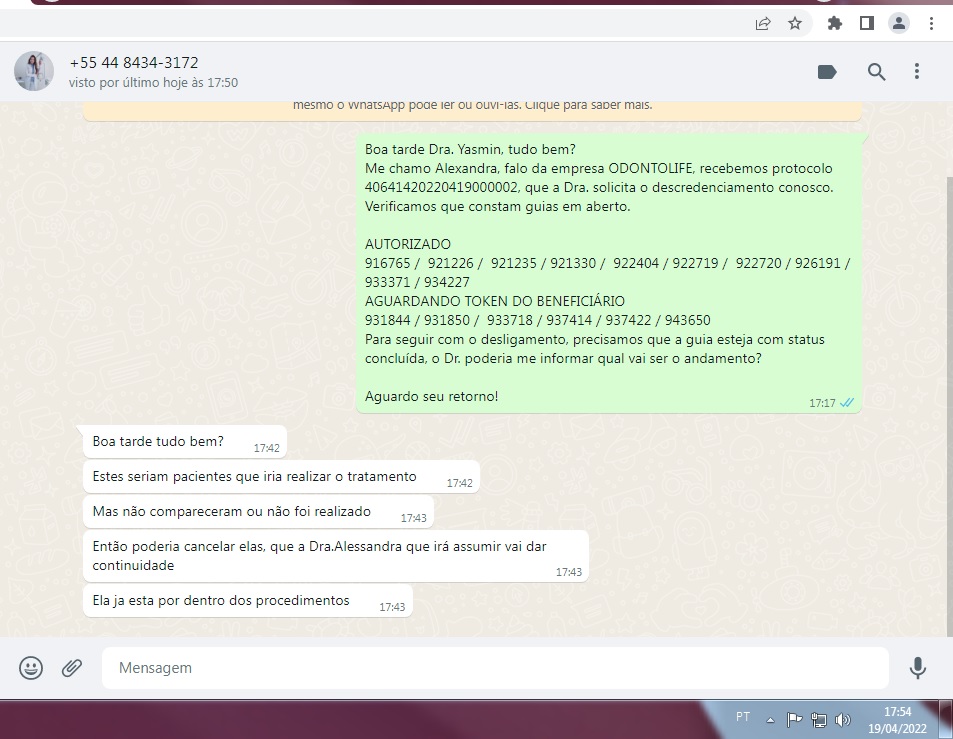Open the Chrome profile avatar

pyautogui.click(x=899, y=23)
